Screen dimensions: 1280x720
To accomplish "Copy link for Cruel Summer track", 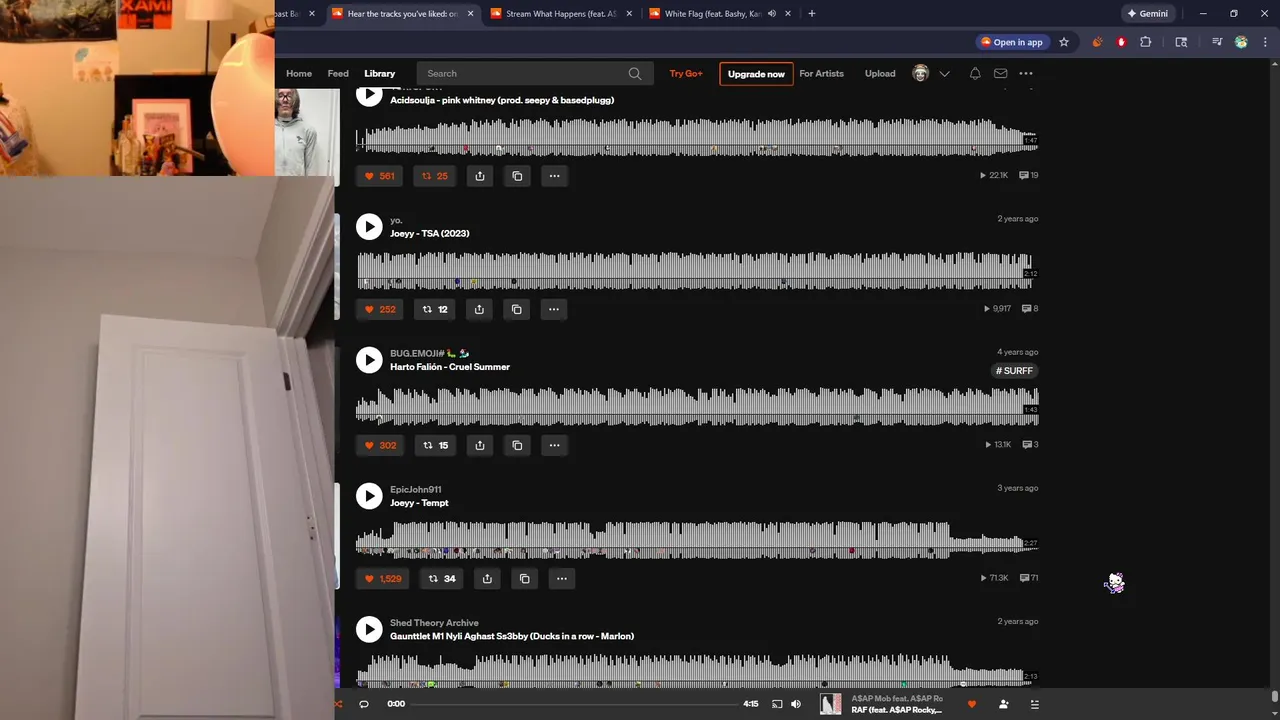I will (517, 445).
